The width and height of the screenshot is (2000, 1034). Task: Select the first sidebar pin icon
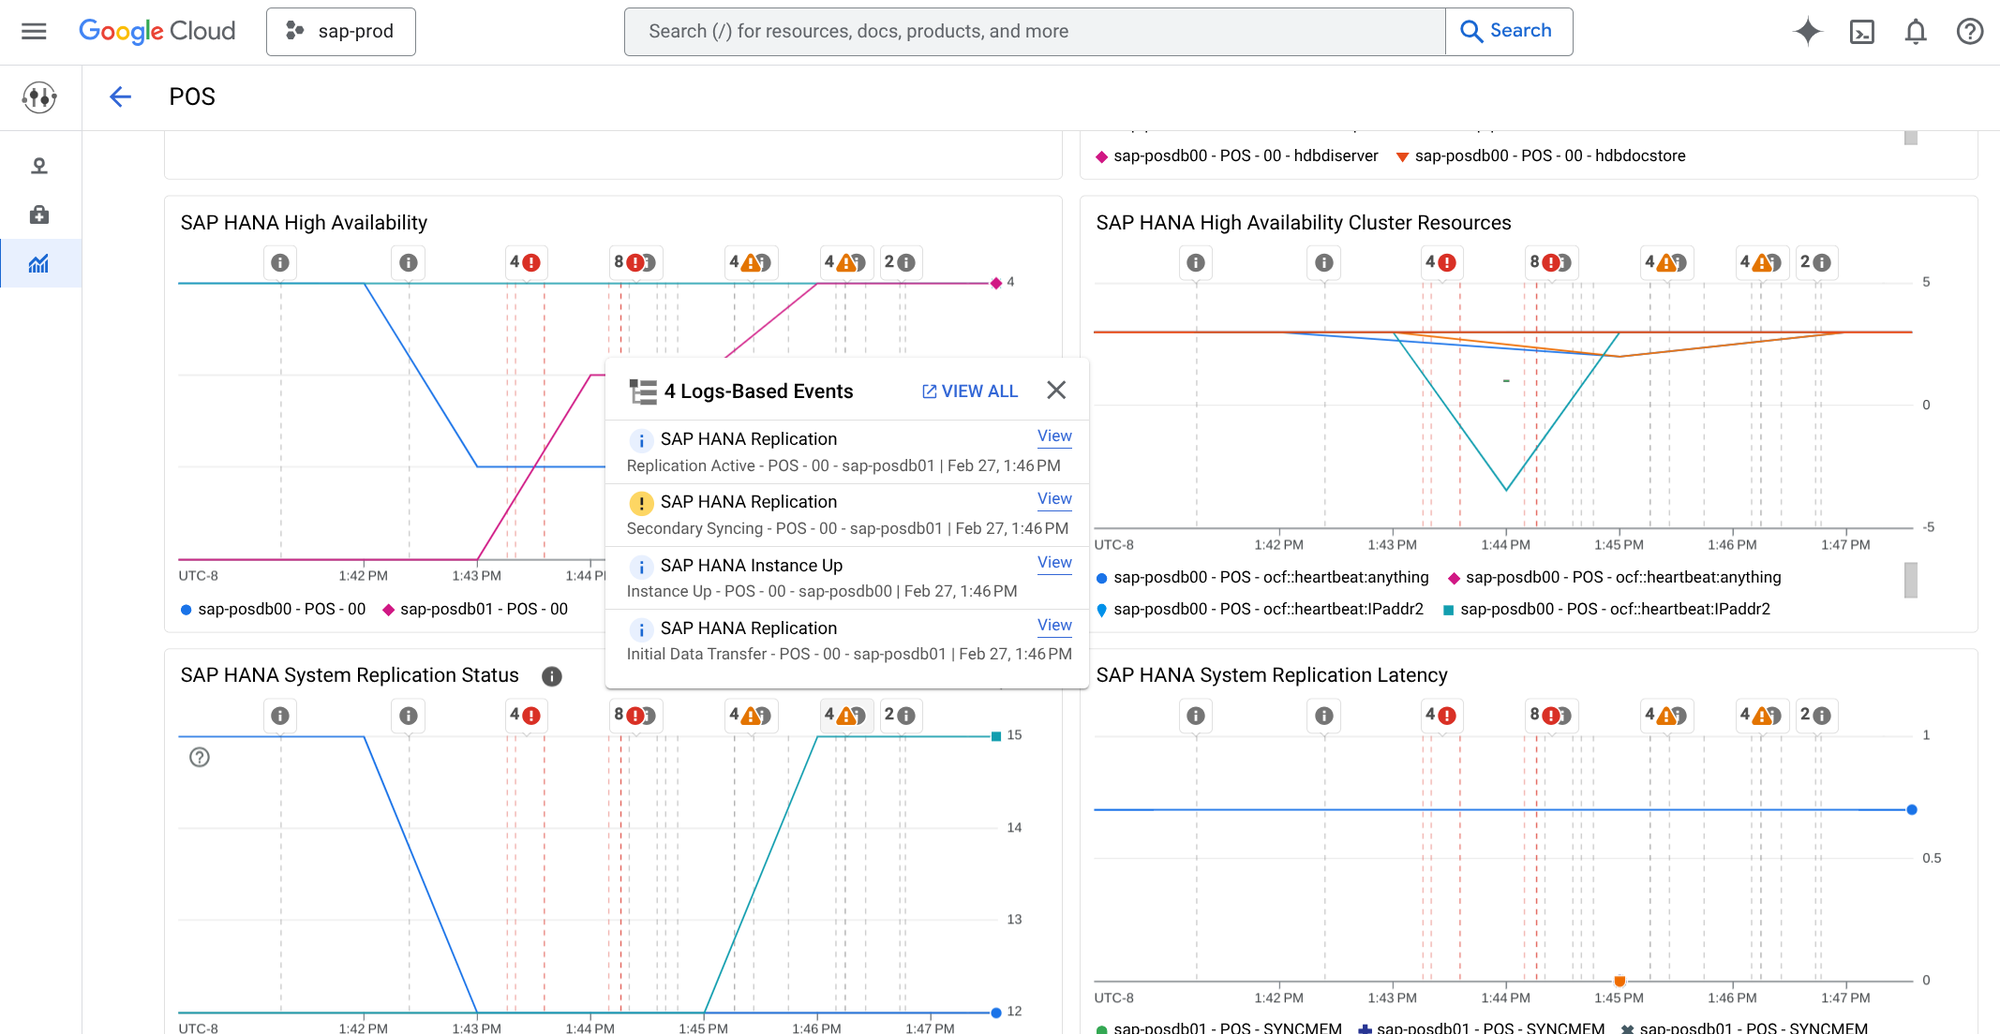[39, 166]
